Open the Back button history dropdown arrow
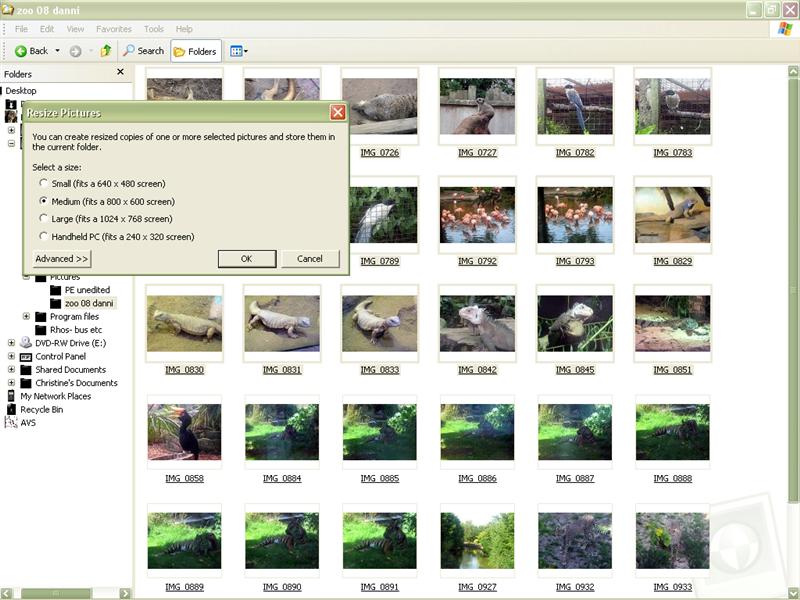Viewport: 800px width, 600px height. point(57,51)
